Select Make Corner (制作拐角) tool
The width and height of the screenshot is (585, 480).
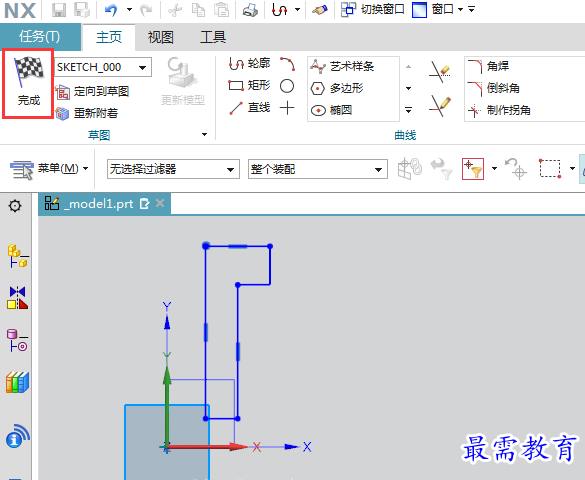tap(499, 110)
